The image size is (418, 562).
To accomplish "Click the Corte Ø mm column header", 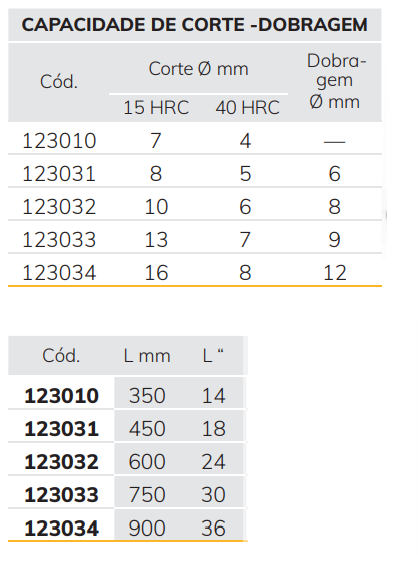I will (198, 68).
